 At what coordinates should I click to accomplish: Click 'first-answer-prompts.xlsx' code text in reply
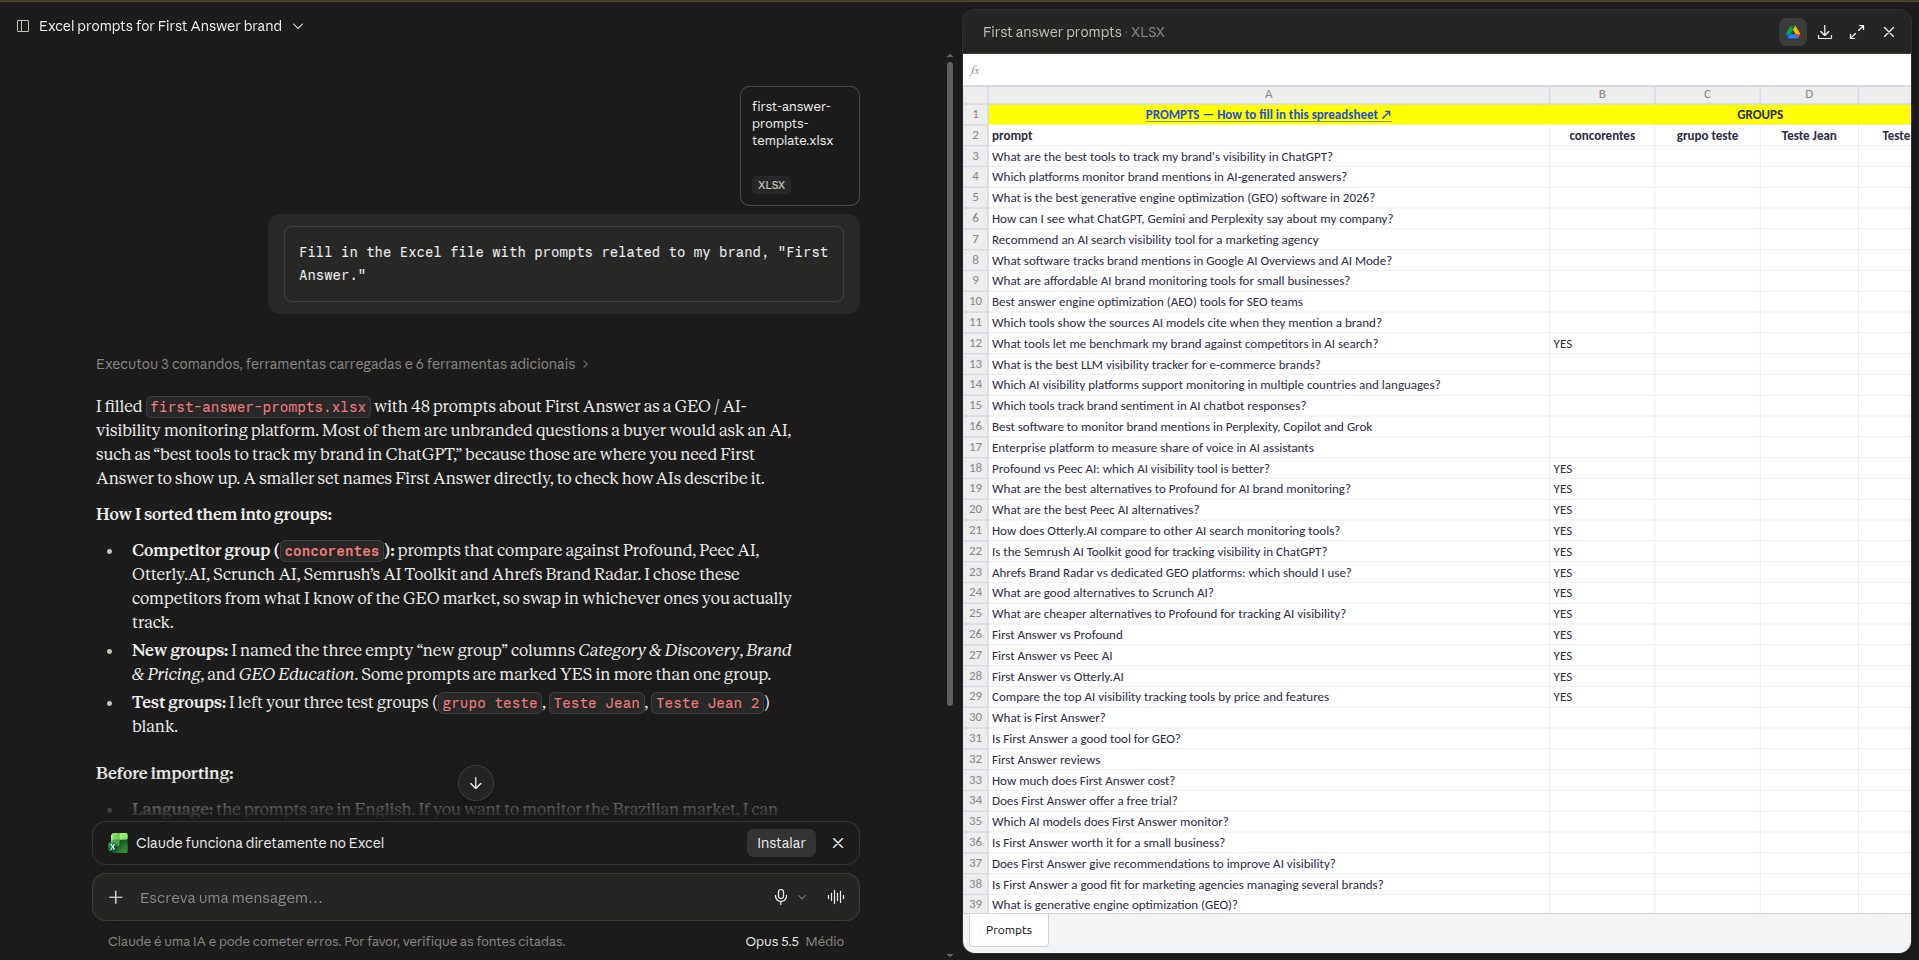pyautogui.click(x=258, y=407)
